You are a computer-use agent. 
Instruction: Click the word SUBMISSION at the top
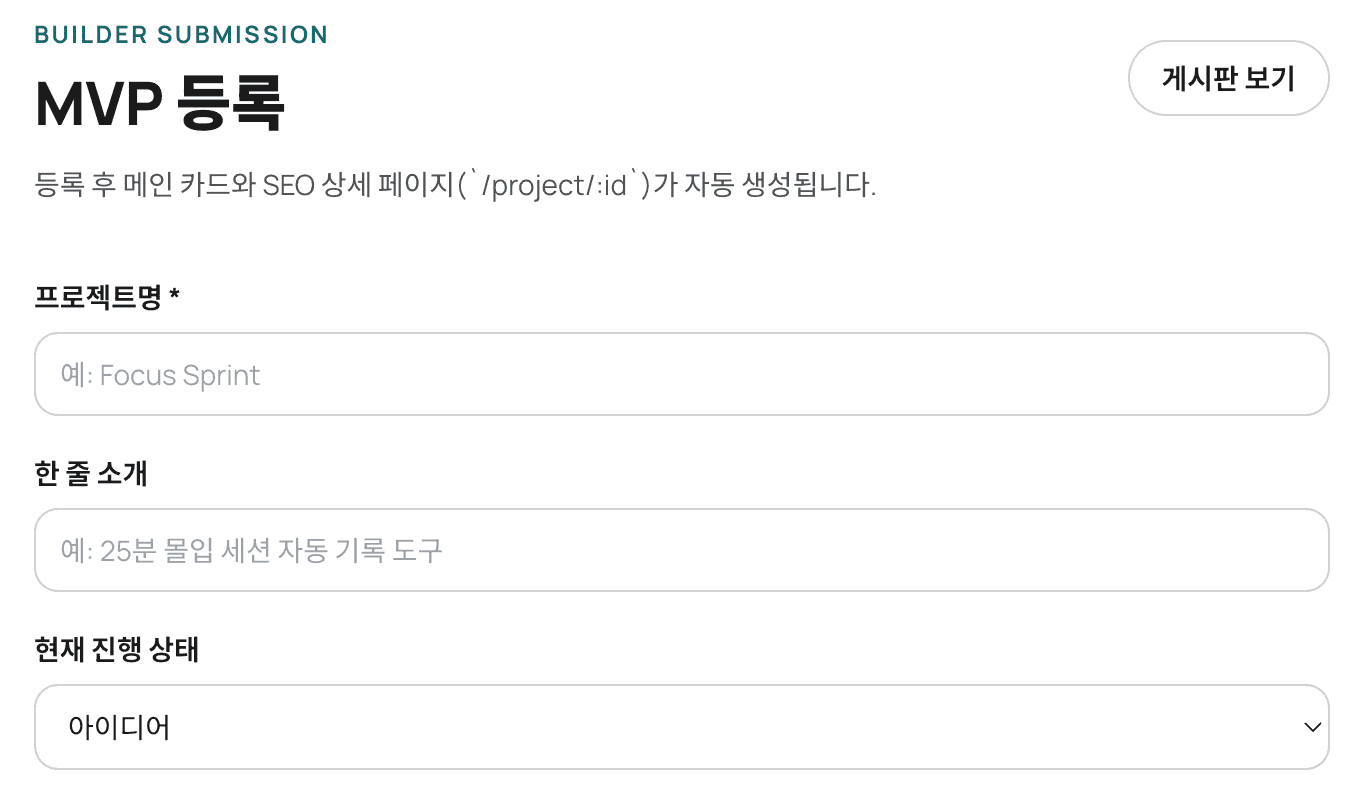pyautogui.click(x=242, y=35)
